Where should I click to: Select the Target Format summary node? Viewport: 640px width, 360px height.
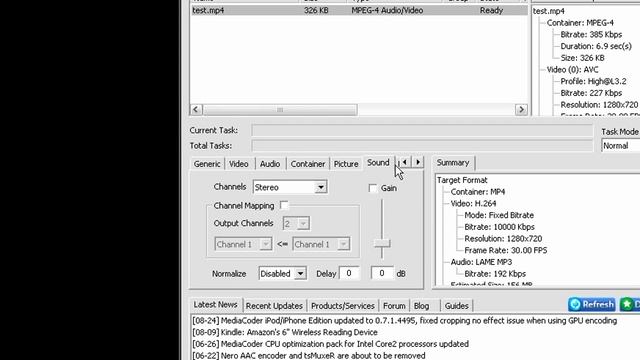[x=462, y=180]
